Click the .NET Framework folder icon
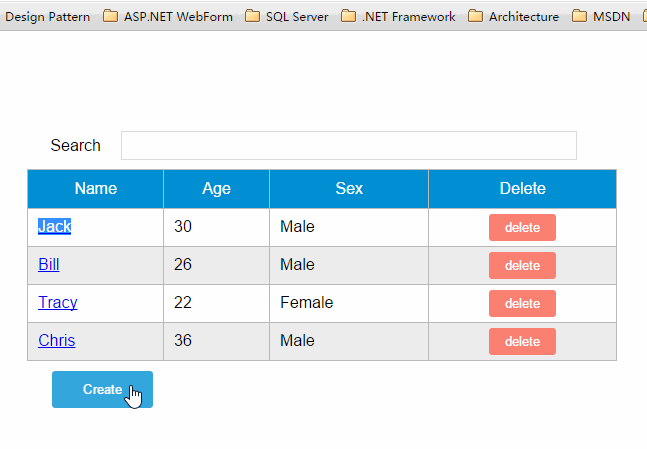The image size is (647, 449). point(349,17)
